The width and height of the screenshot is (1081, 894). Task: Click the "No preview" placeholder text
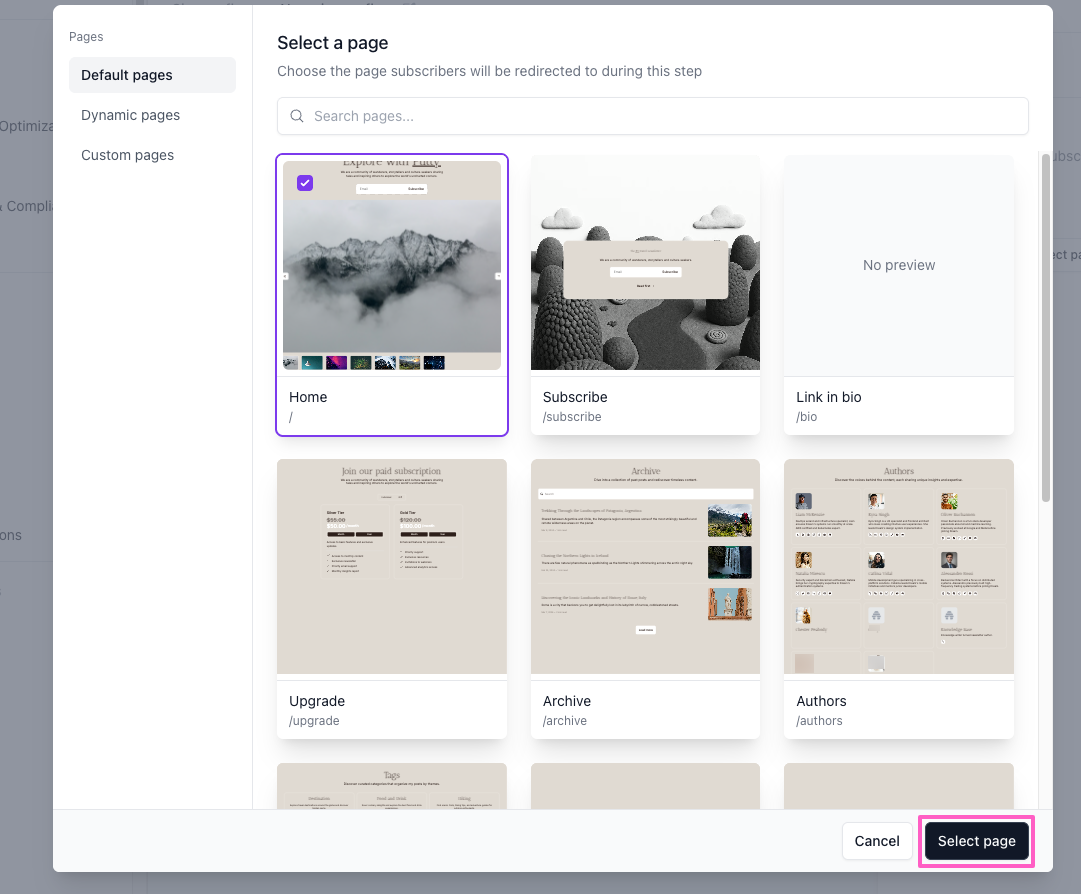pos(899,265)
